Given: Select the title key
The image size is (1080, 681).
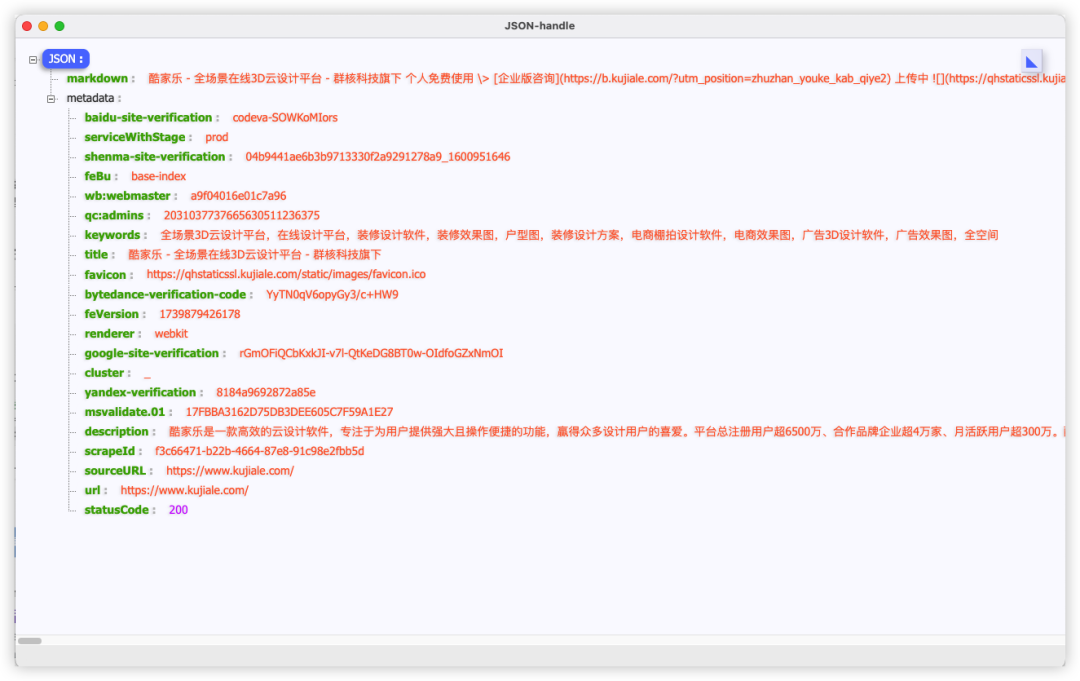Looking at the screenshot, I should point(96,255).
